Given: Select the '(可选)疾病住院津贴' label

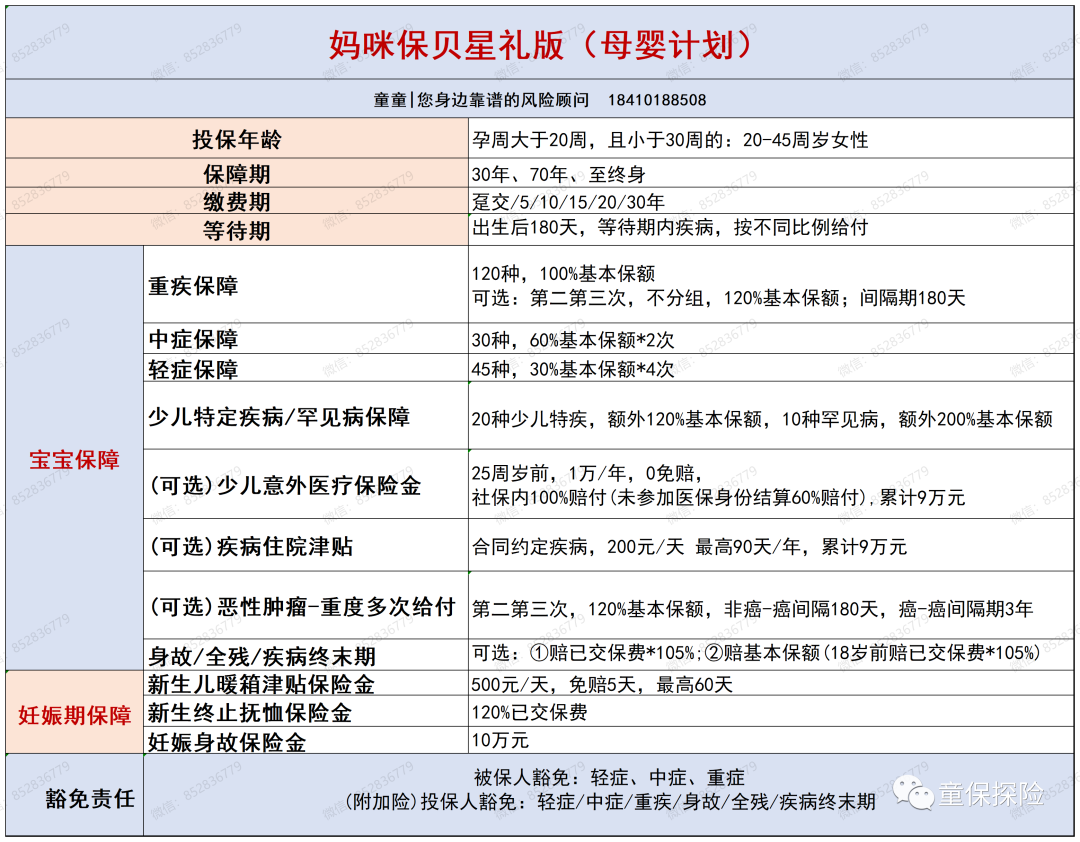Looking at the screenshot, I should click(306, 544).
